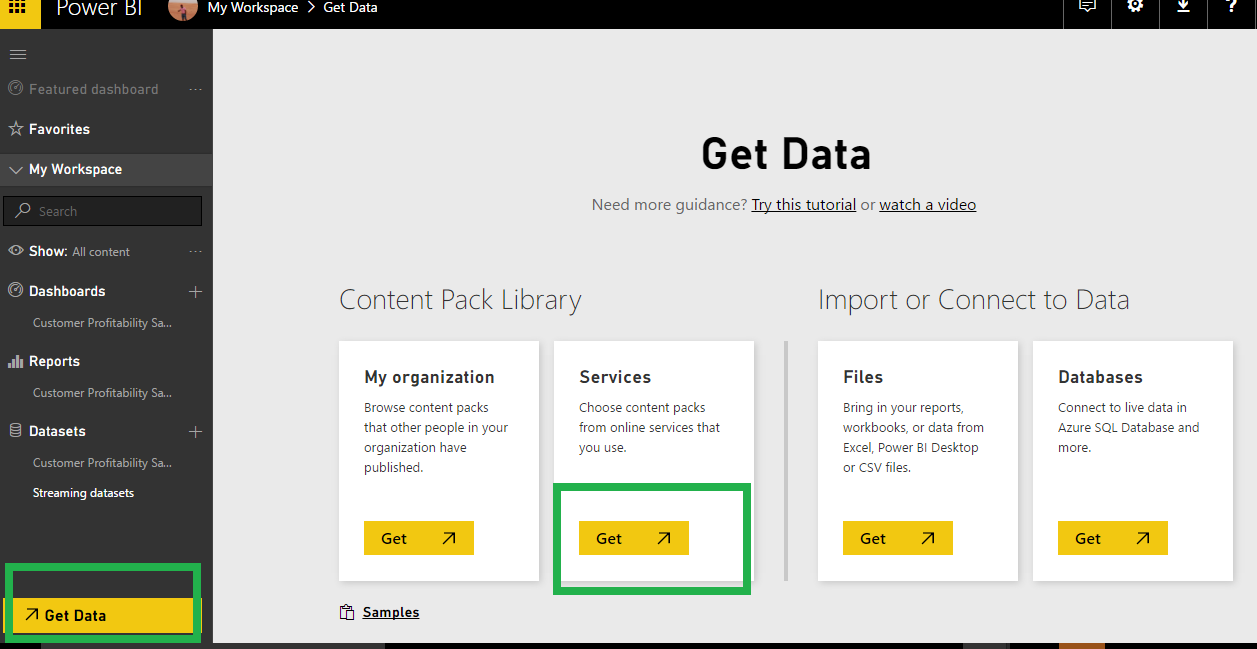Click the yellow Get Data button in sidebar

click(x=101, y=615)
